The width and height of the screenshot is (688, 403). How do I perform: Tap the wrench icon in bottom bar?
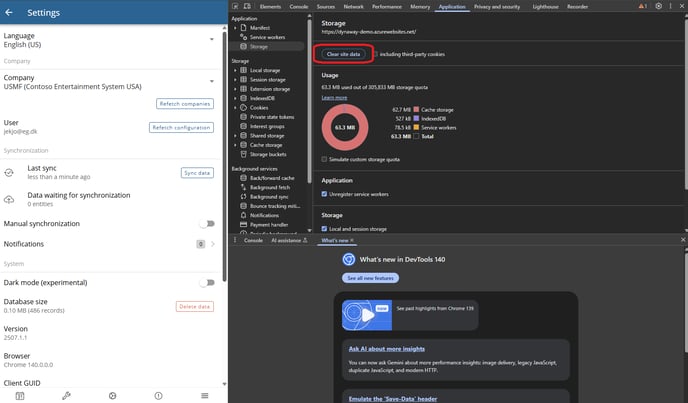[66, 395]
